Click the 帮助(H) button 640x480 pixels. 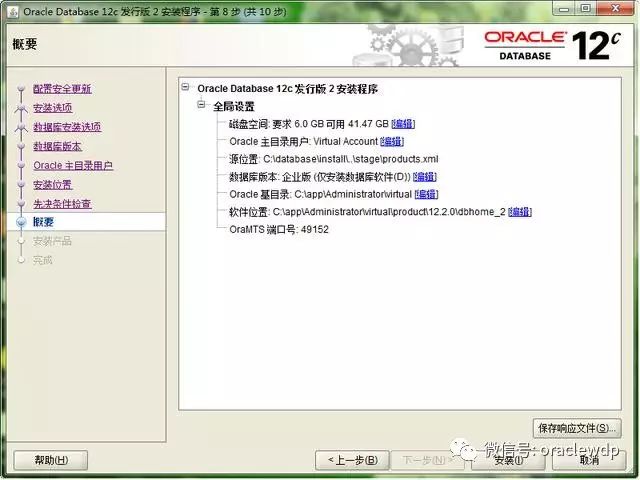tap(51, 460)
